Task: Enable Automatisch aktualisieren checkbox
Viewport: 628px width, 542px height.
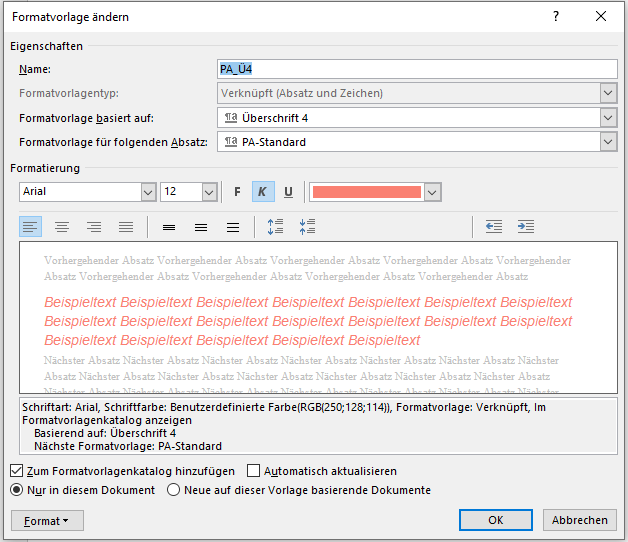Action: tap(254, 471)
